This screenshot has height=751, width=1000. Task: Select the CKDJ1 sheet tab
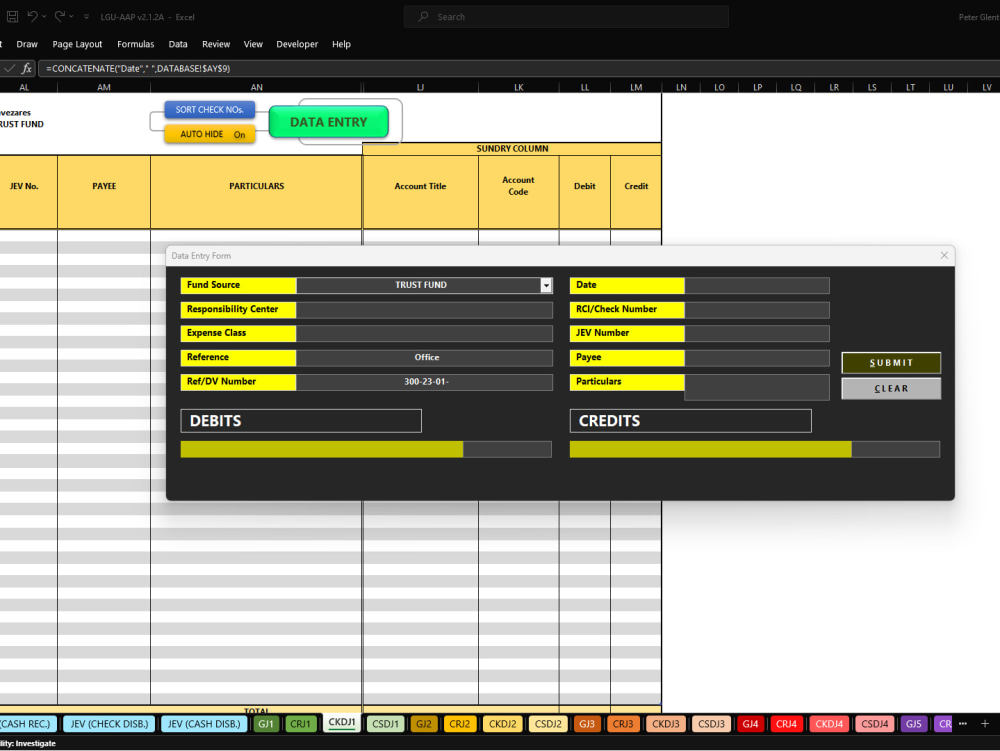click(x=341, y=723)
